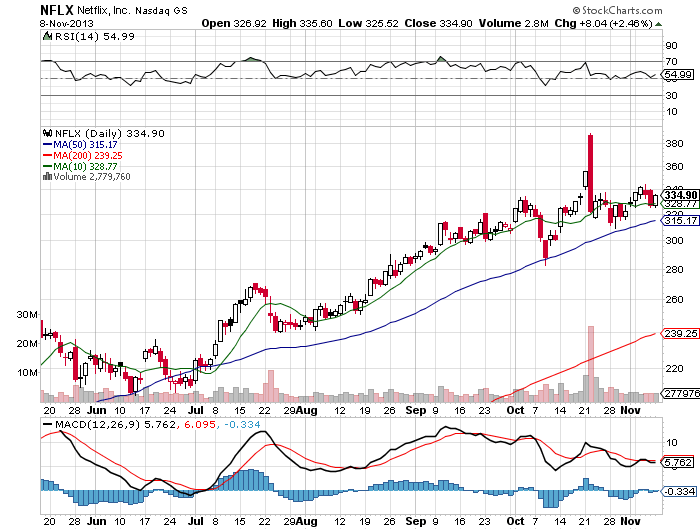Click the RSI 54.99 value tag on axis

678,75
